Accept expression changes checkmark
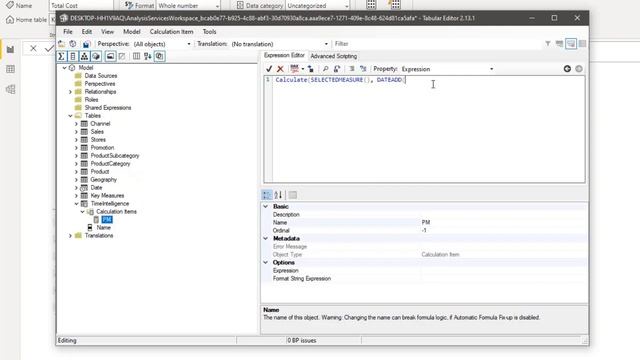The image size is (640, 360). point(269,69)
